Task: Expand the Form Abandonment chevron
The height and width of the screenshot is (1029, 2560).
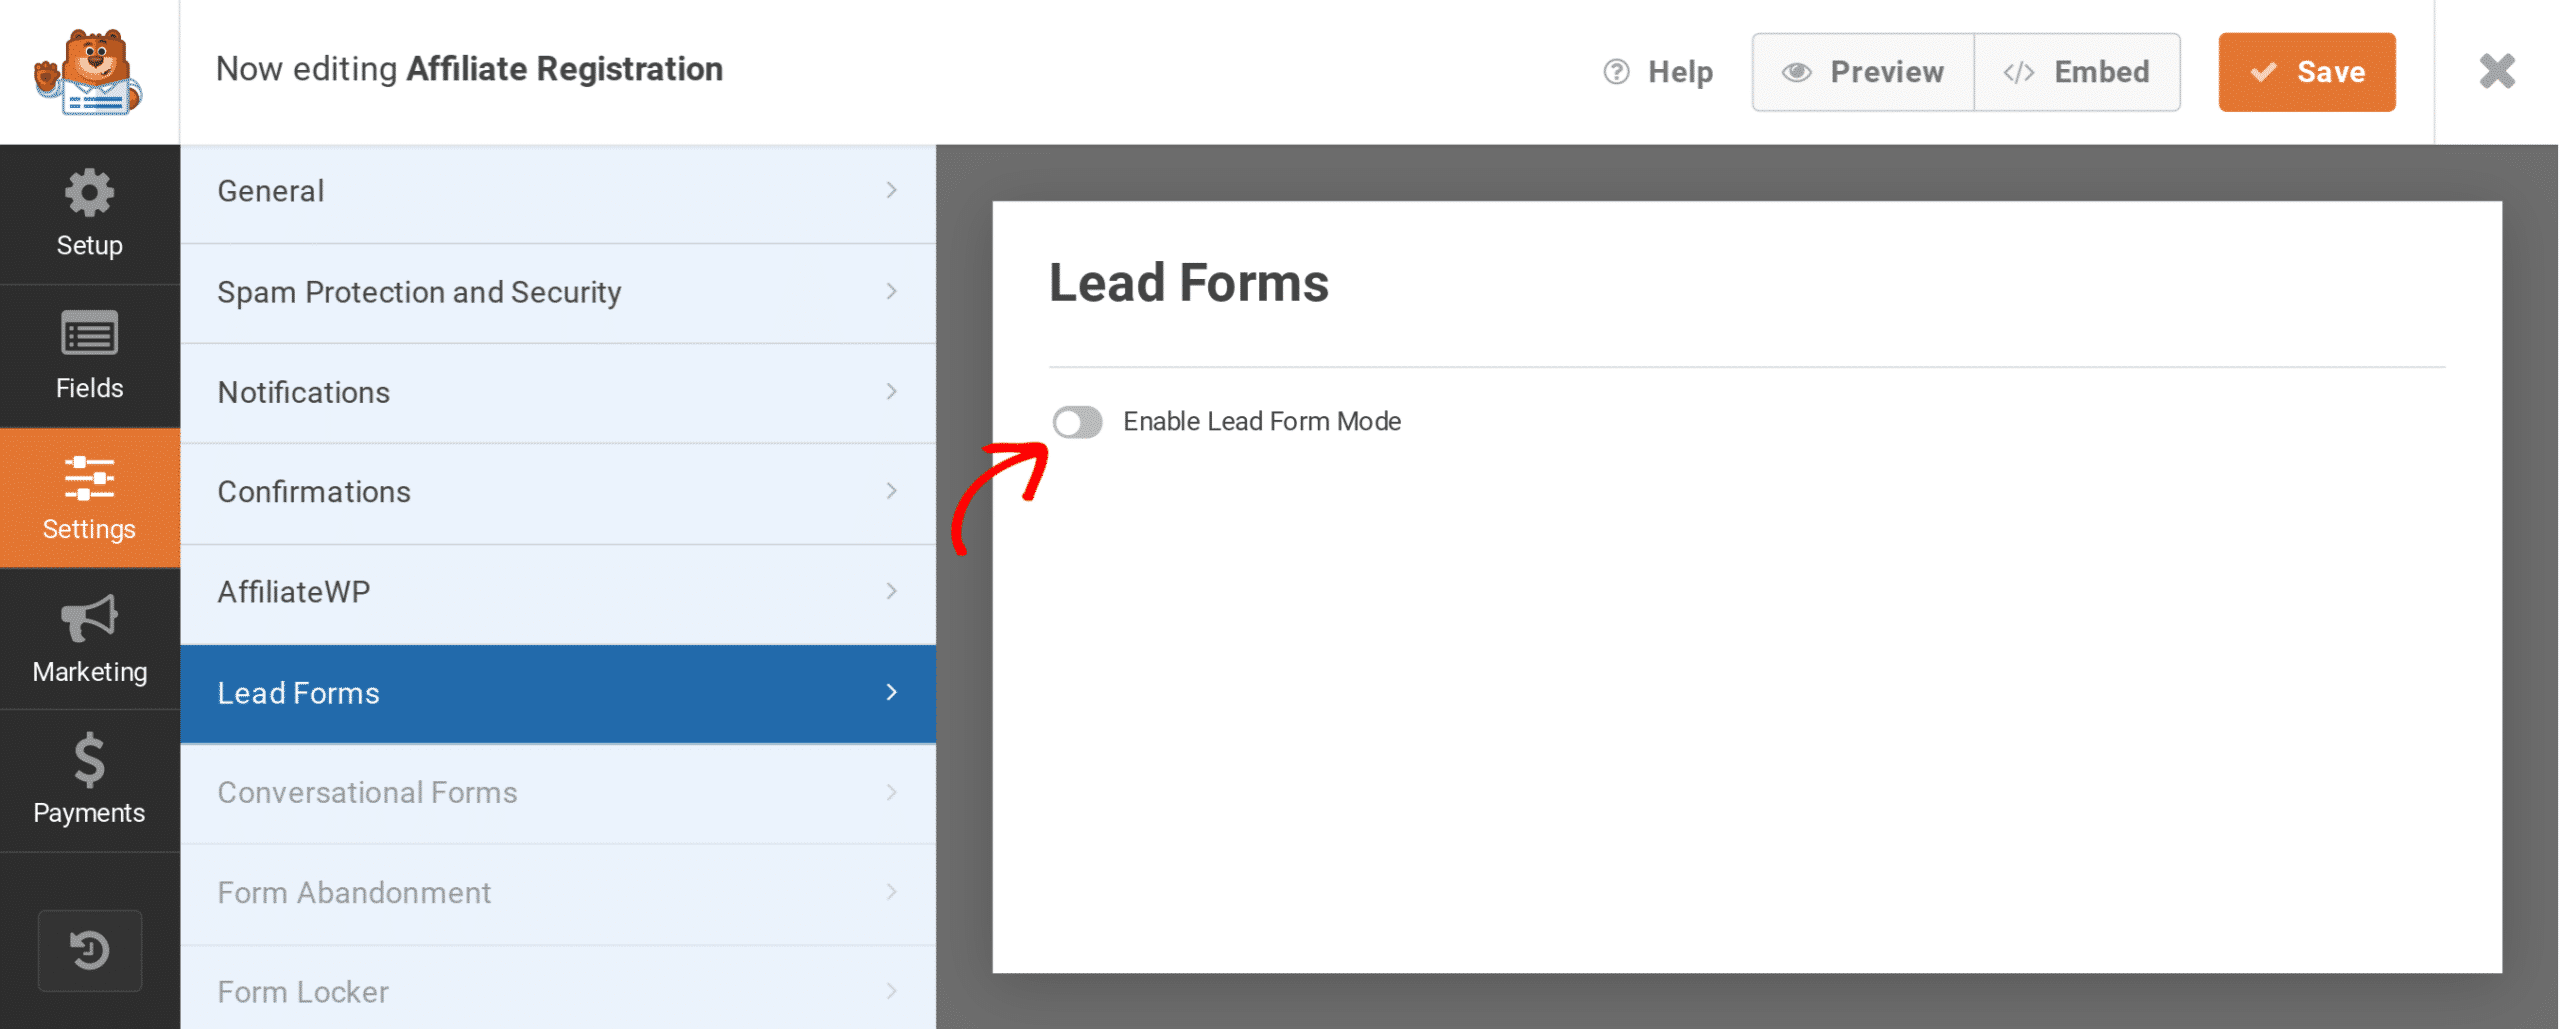Action: click(891, 891)
